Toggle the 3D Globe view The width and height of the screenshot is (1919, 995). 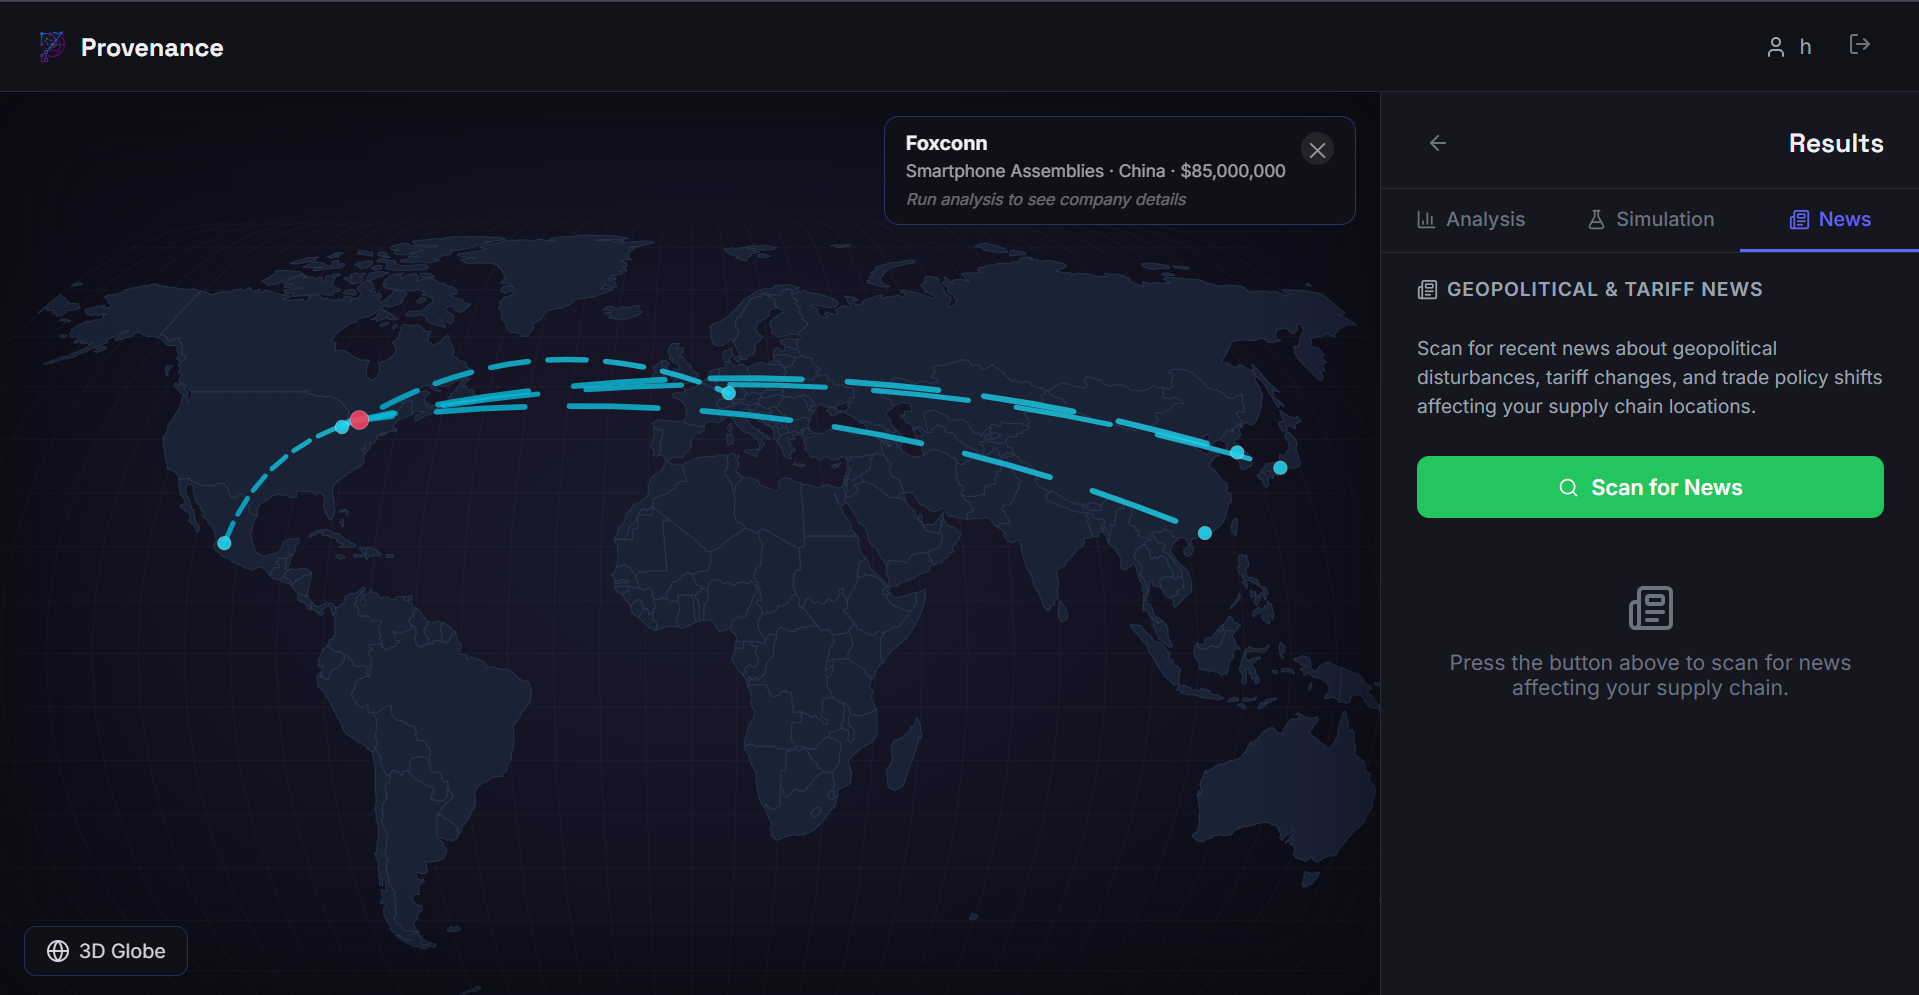click(x=106, y=951)
